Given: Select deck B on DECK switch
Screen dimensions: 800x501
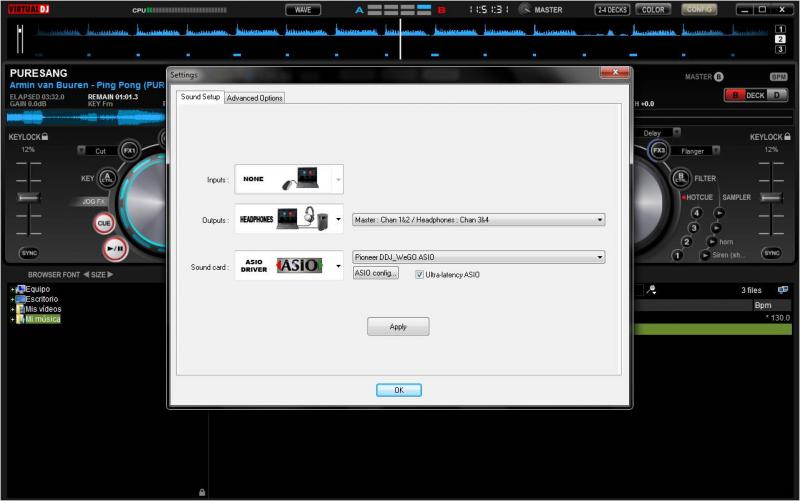Looking at the screenshot, I should [x=735, y=95].
